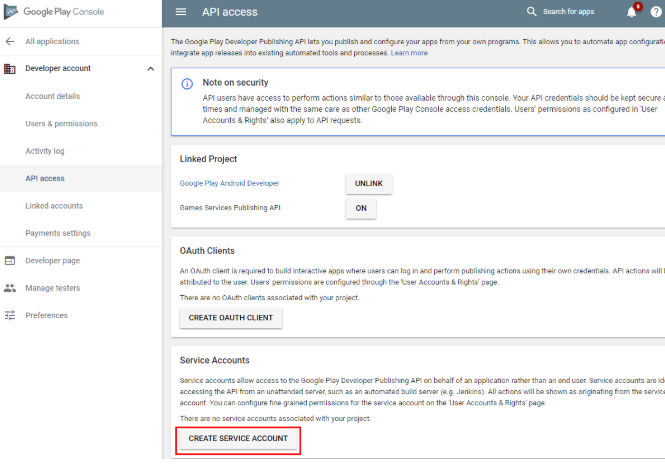Go to All applications
The width and height of the screenshot is (665, 464).
52,41
